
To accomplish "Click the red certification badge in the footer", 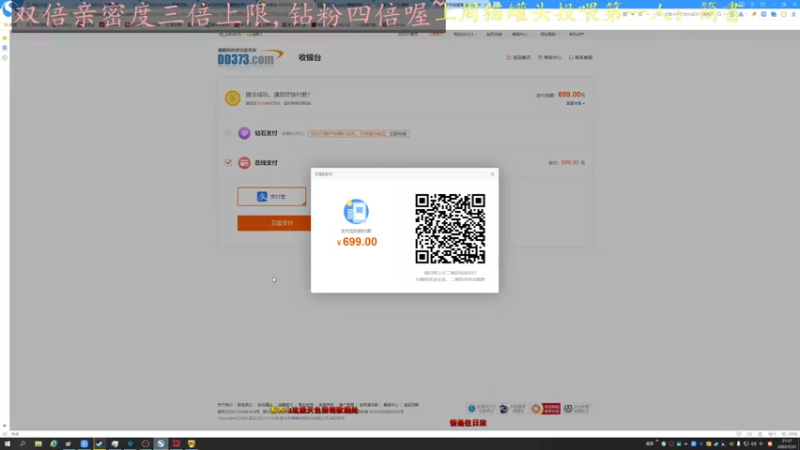I will click(545, 409).
